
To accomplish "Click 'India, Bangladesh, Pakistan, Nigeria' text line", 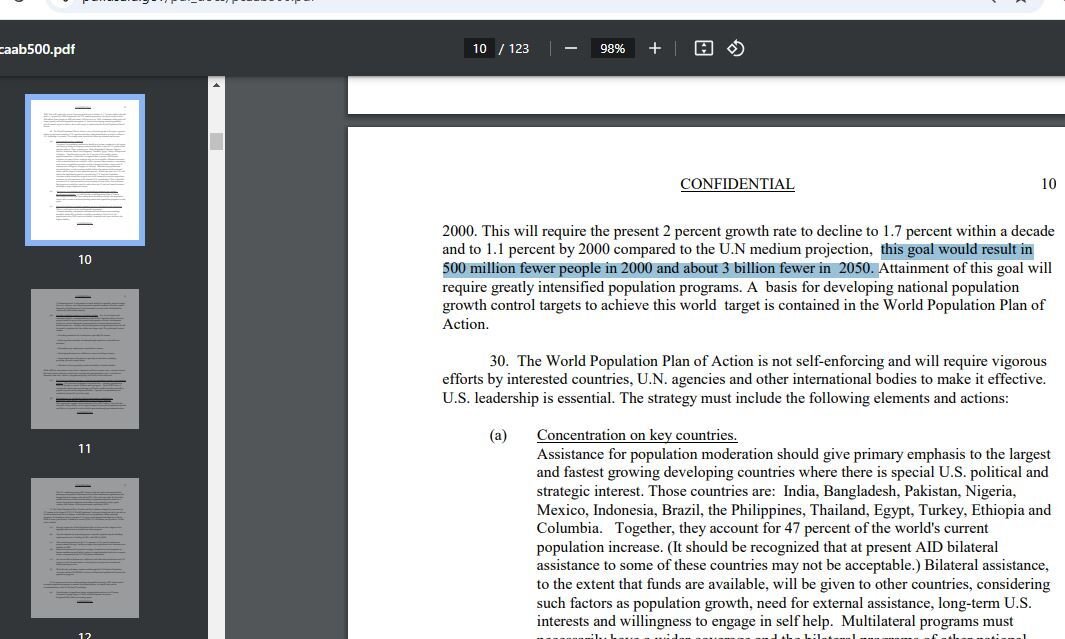I will coord(900,491).
